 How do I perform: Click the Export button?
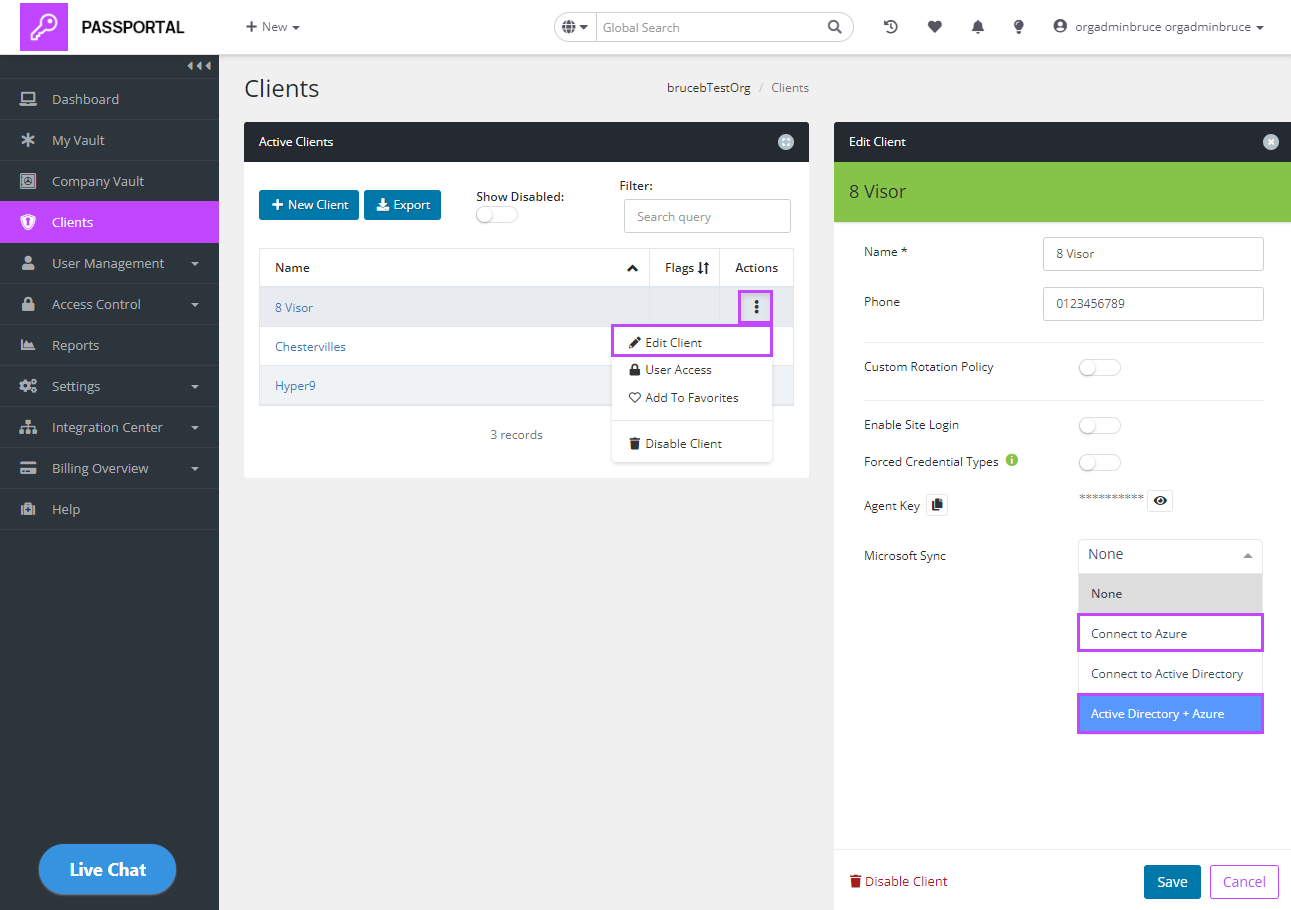tap(402, 205)
